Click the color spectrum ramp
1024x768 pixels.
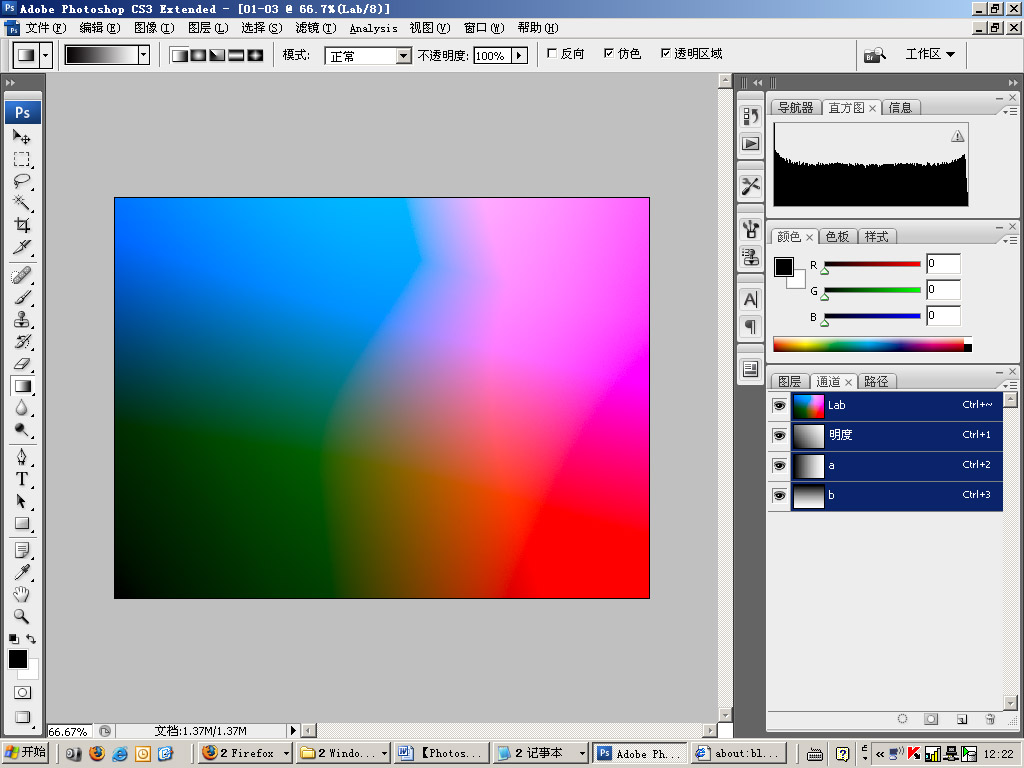click(872, 344)
